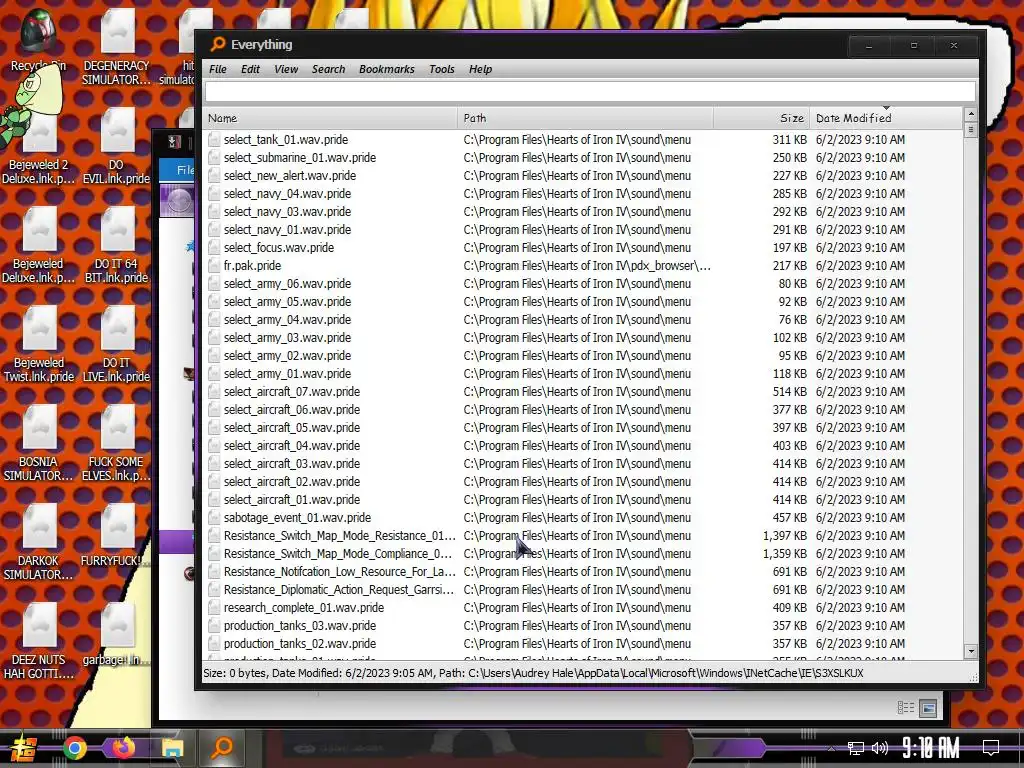Select file icon of fr.pak.pride
The width and height of the screenshot is (1024, 768).
point(214,266)
